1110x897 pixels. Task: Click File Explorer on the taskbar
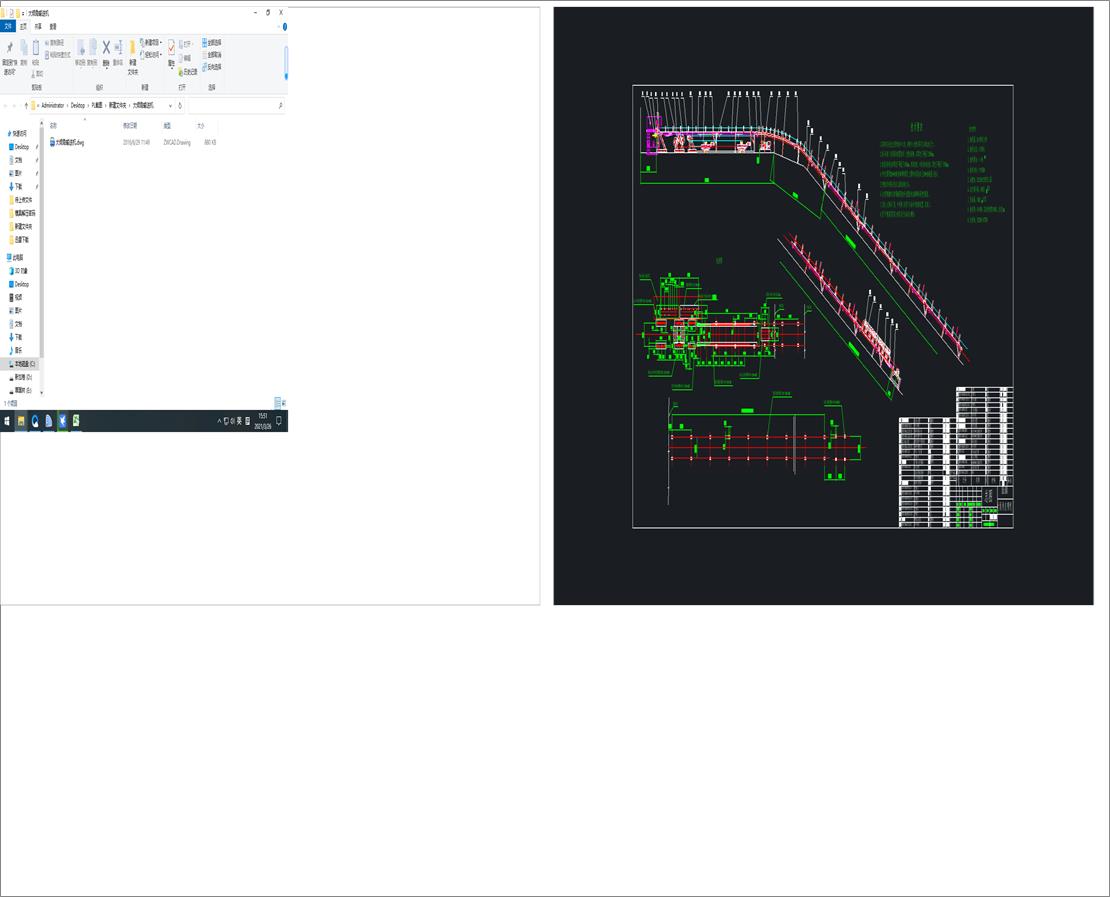[x=21, y=421]
